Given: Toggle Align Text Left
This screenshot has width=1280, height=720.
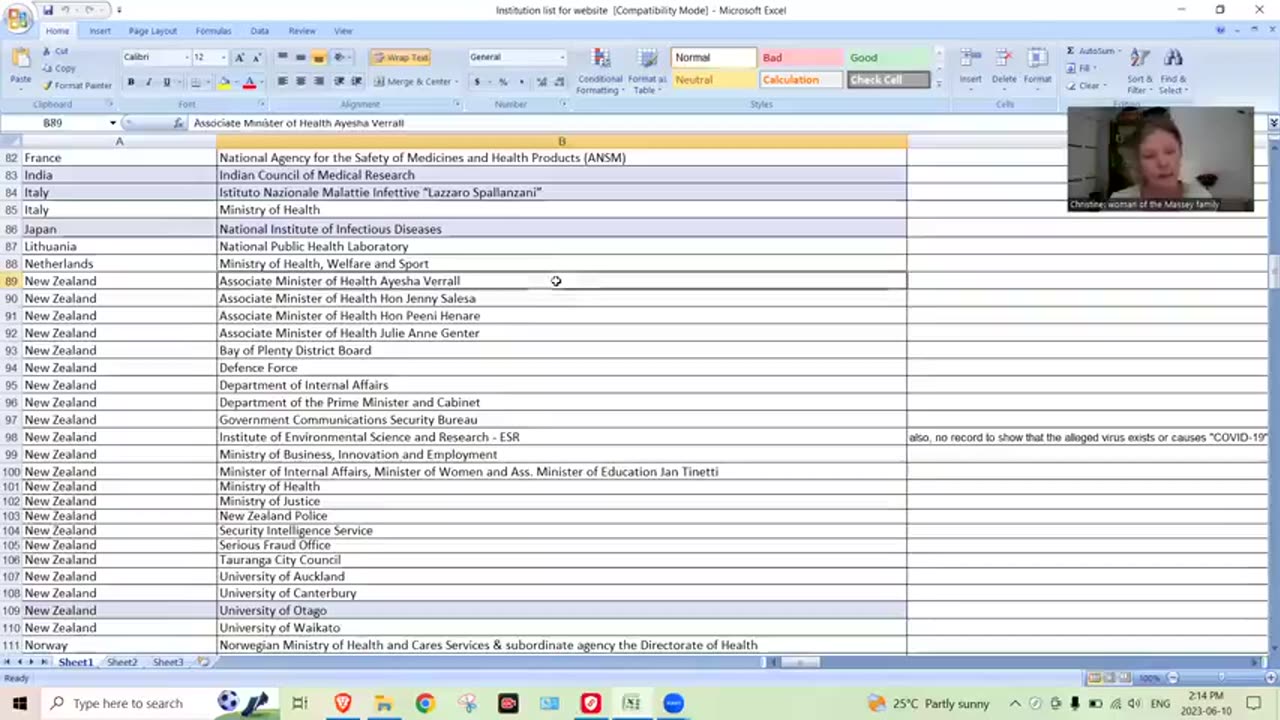Looking at the screenshot, I should [282, 82].
